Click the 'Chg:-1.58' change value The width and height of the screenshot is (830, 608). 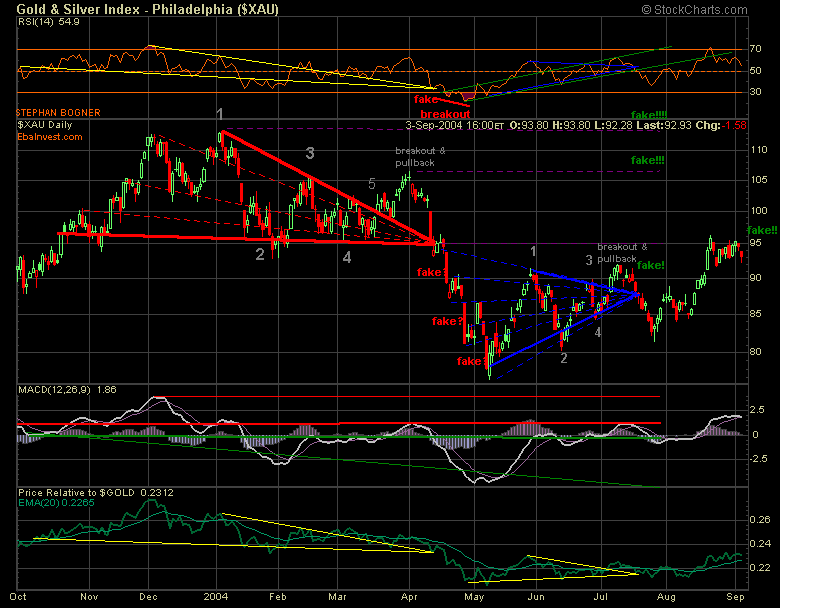click(x=720, y=125)
